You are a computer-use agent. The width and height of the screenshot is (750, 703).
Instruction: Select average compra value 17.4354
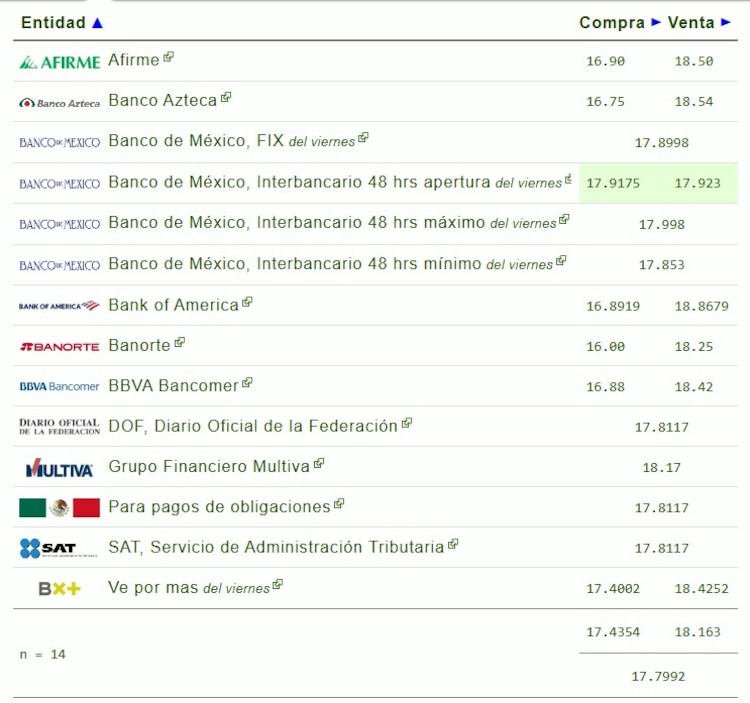[x=613, y=632]
